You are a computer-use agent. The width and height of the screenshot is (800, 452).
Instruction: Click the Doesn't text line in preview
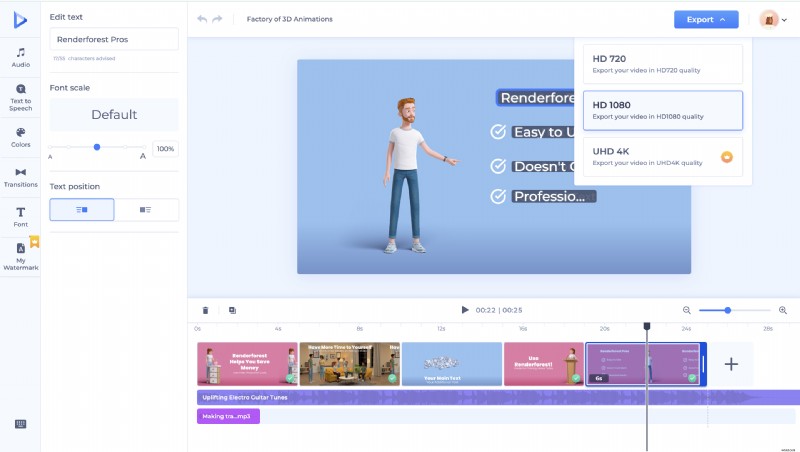543,166
